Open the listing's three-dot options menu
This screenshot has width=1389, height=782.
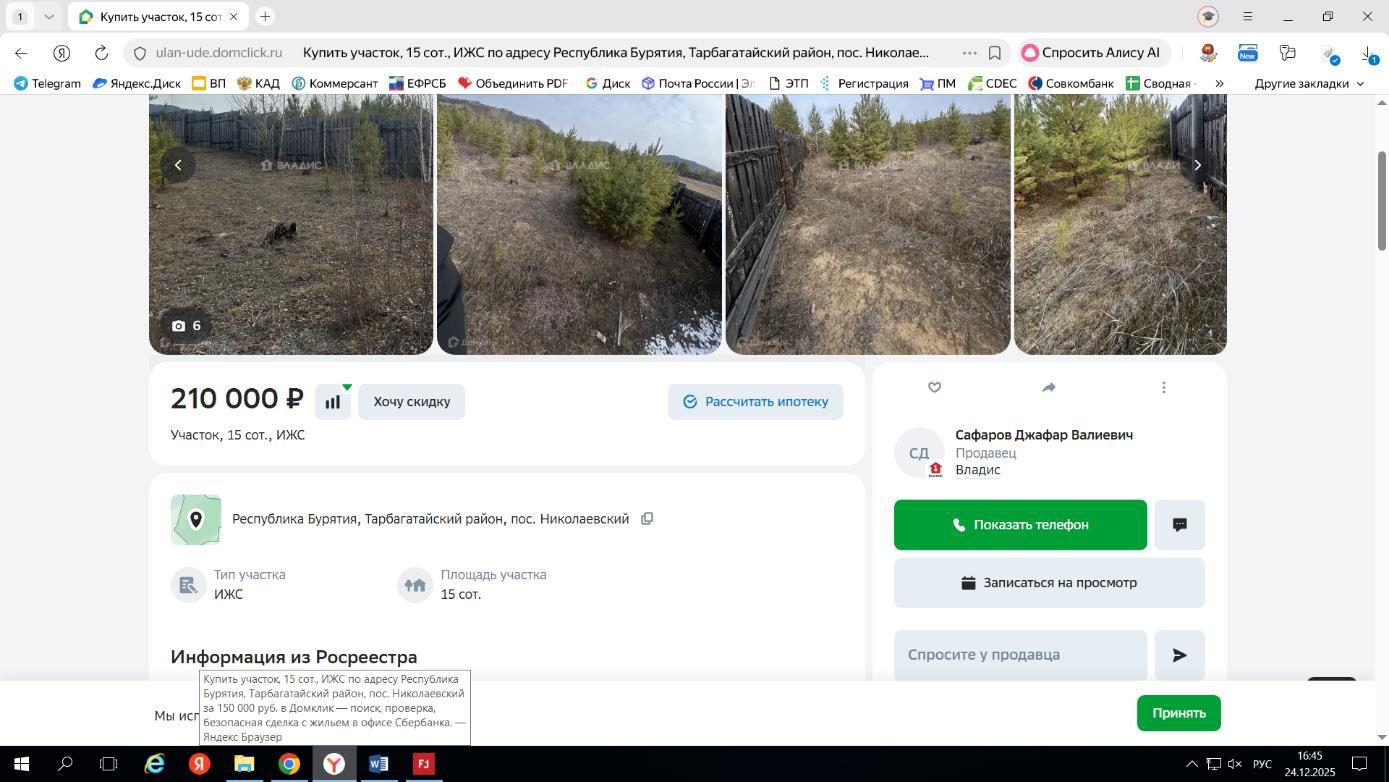coord(1163,387)
